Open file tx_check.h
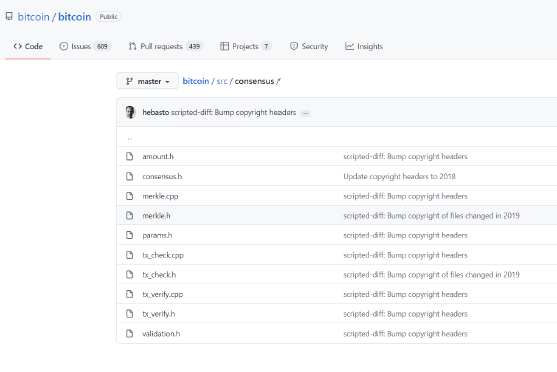The image size is (557, 372). (159, 275)
